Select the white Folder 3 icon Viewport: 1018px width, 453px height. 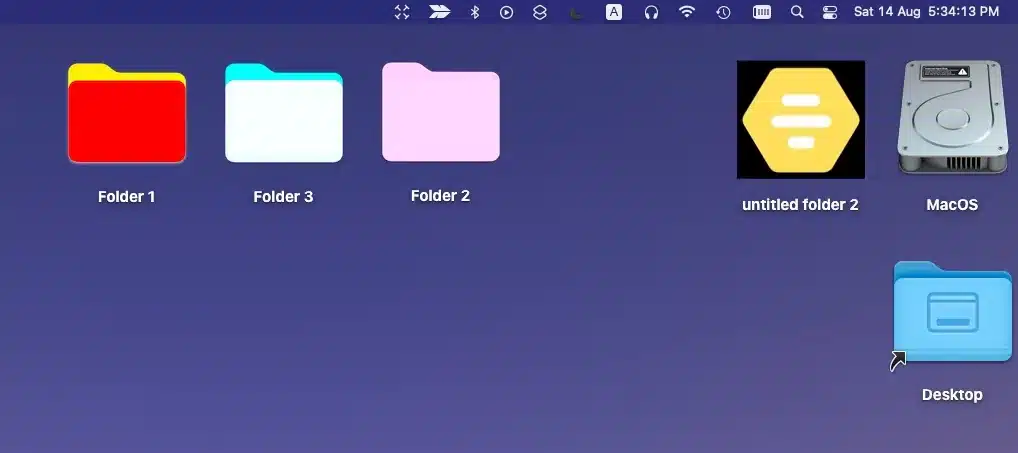coord(284,113)
